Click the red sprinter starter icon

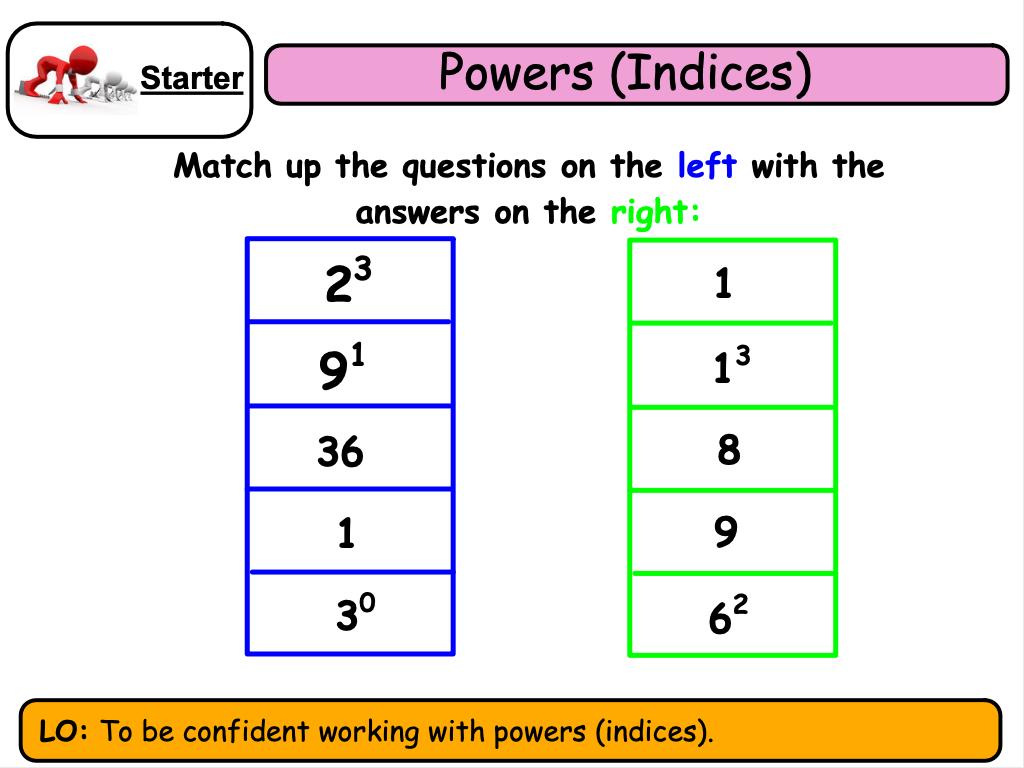72,78
